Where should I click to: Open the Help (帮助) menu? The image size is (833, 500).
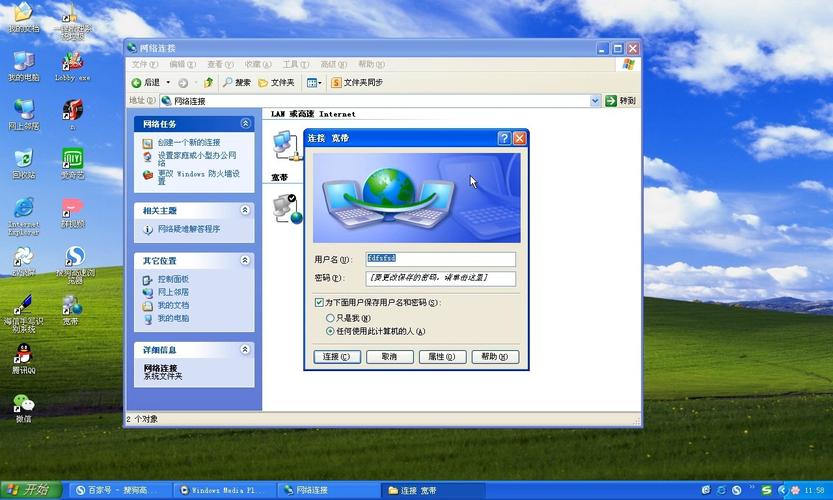click(x=371, y=64)
